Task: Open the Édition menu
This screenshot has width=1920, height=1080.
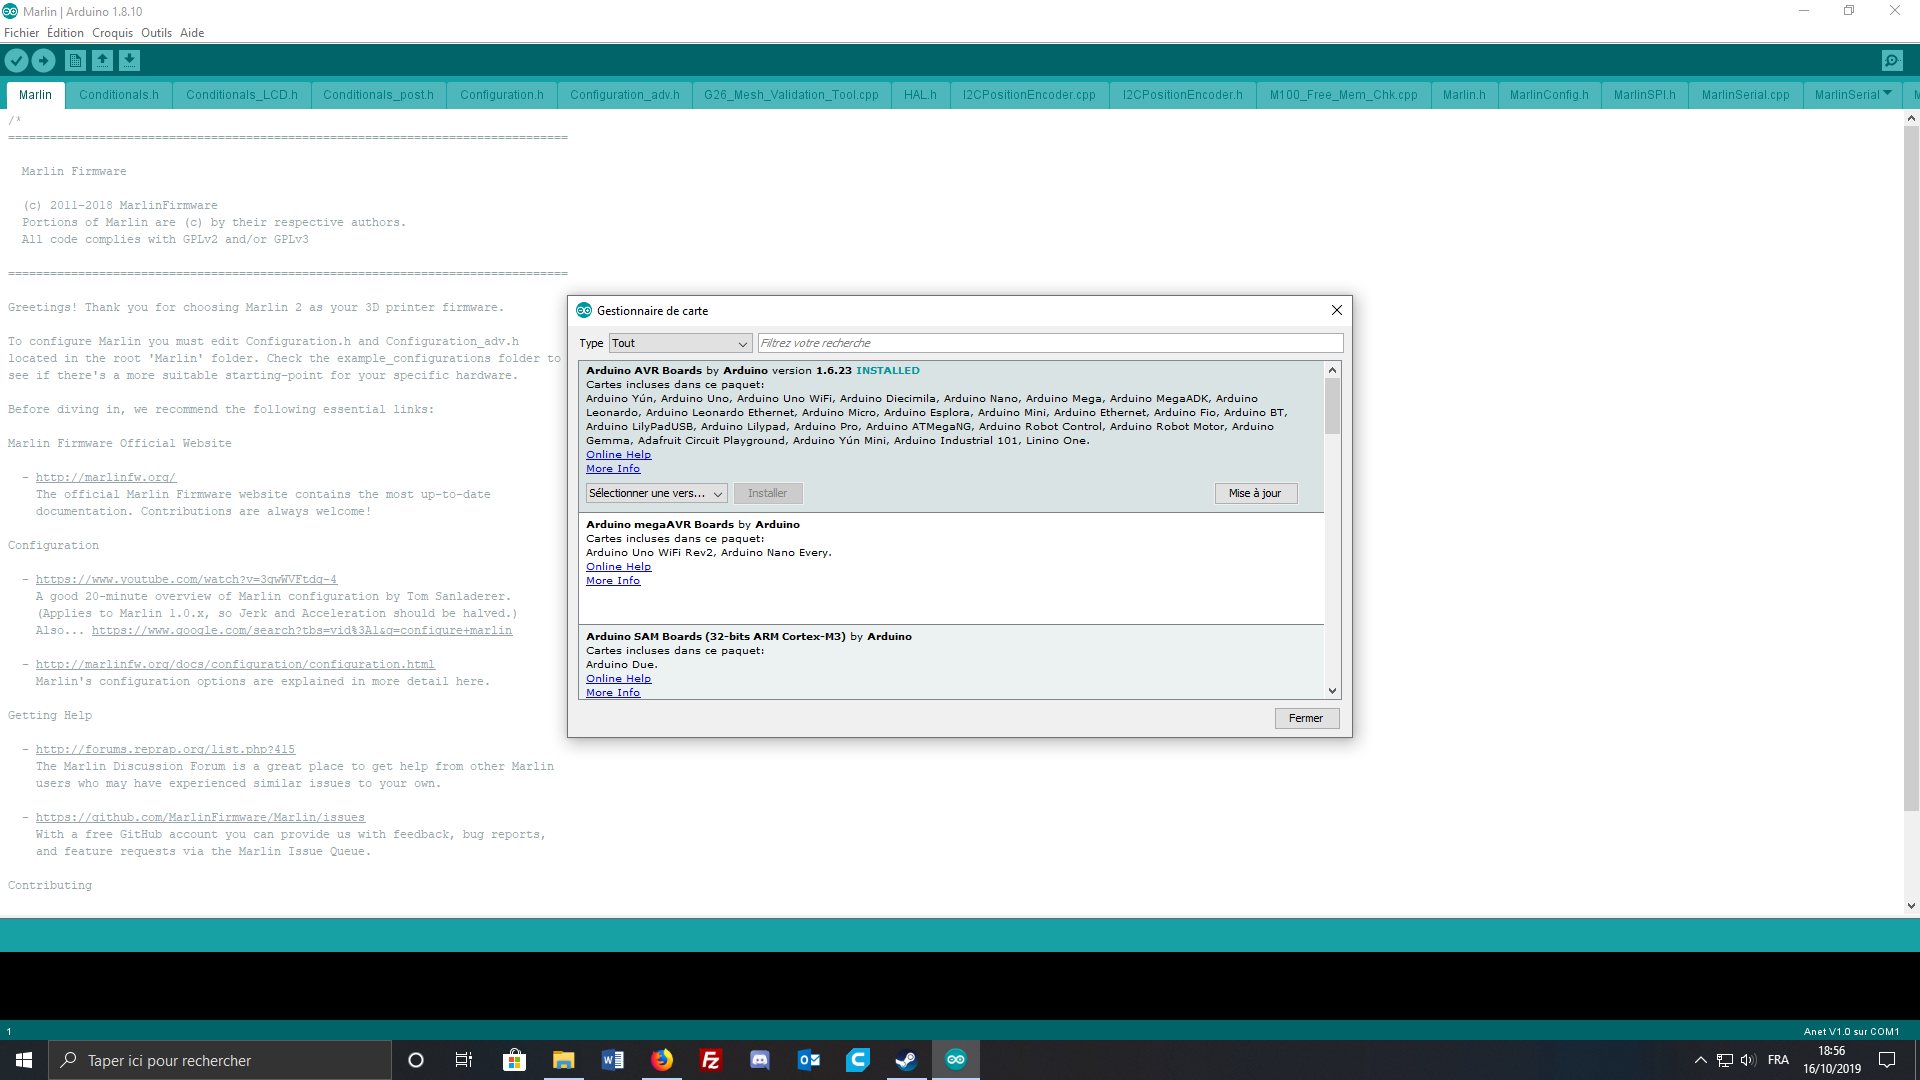Action: (66, 33)
